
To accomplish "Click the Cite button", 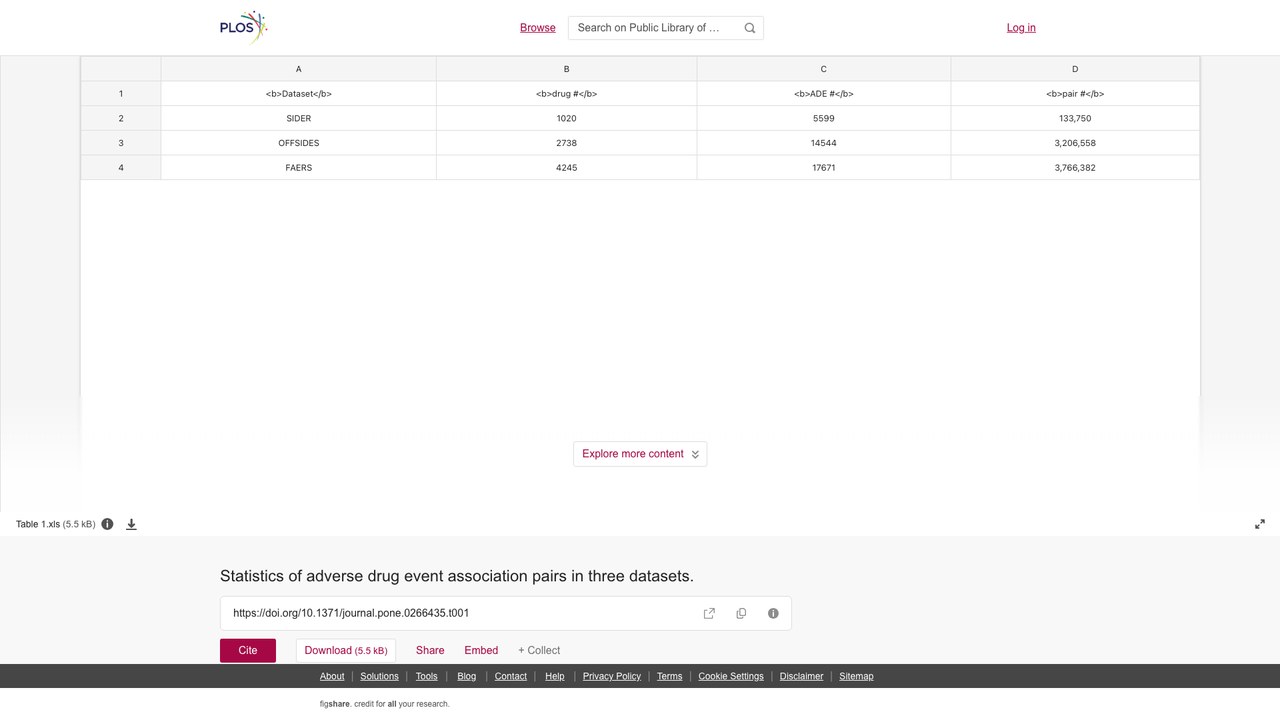I will point(248,650).
